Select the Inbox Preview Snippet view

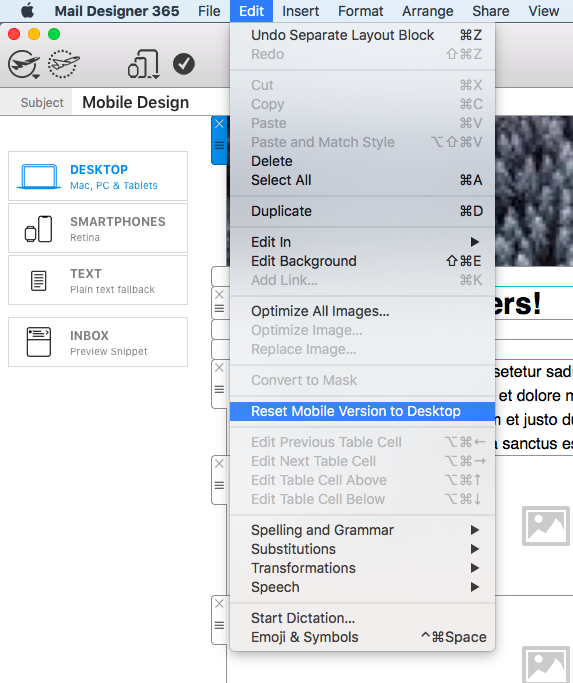pos(98,342)
